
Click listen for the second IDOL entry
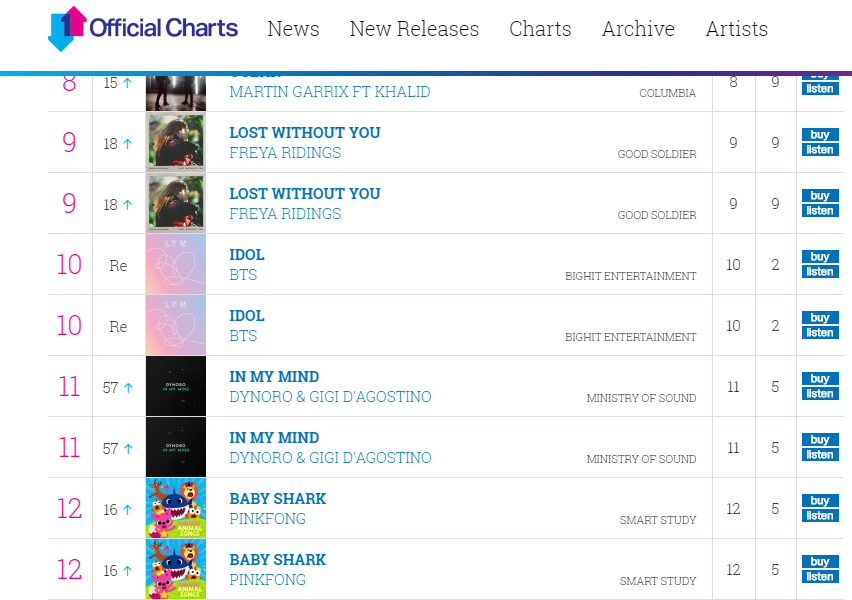click(x=820, y=333)
